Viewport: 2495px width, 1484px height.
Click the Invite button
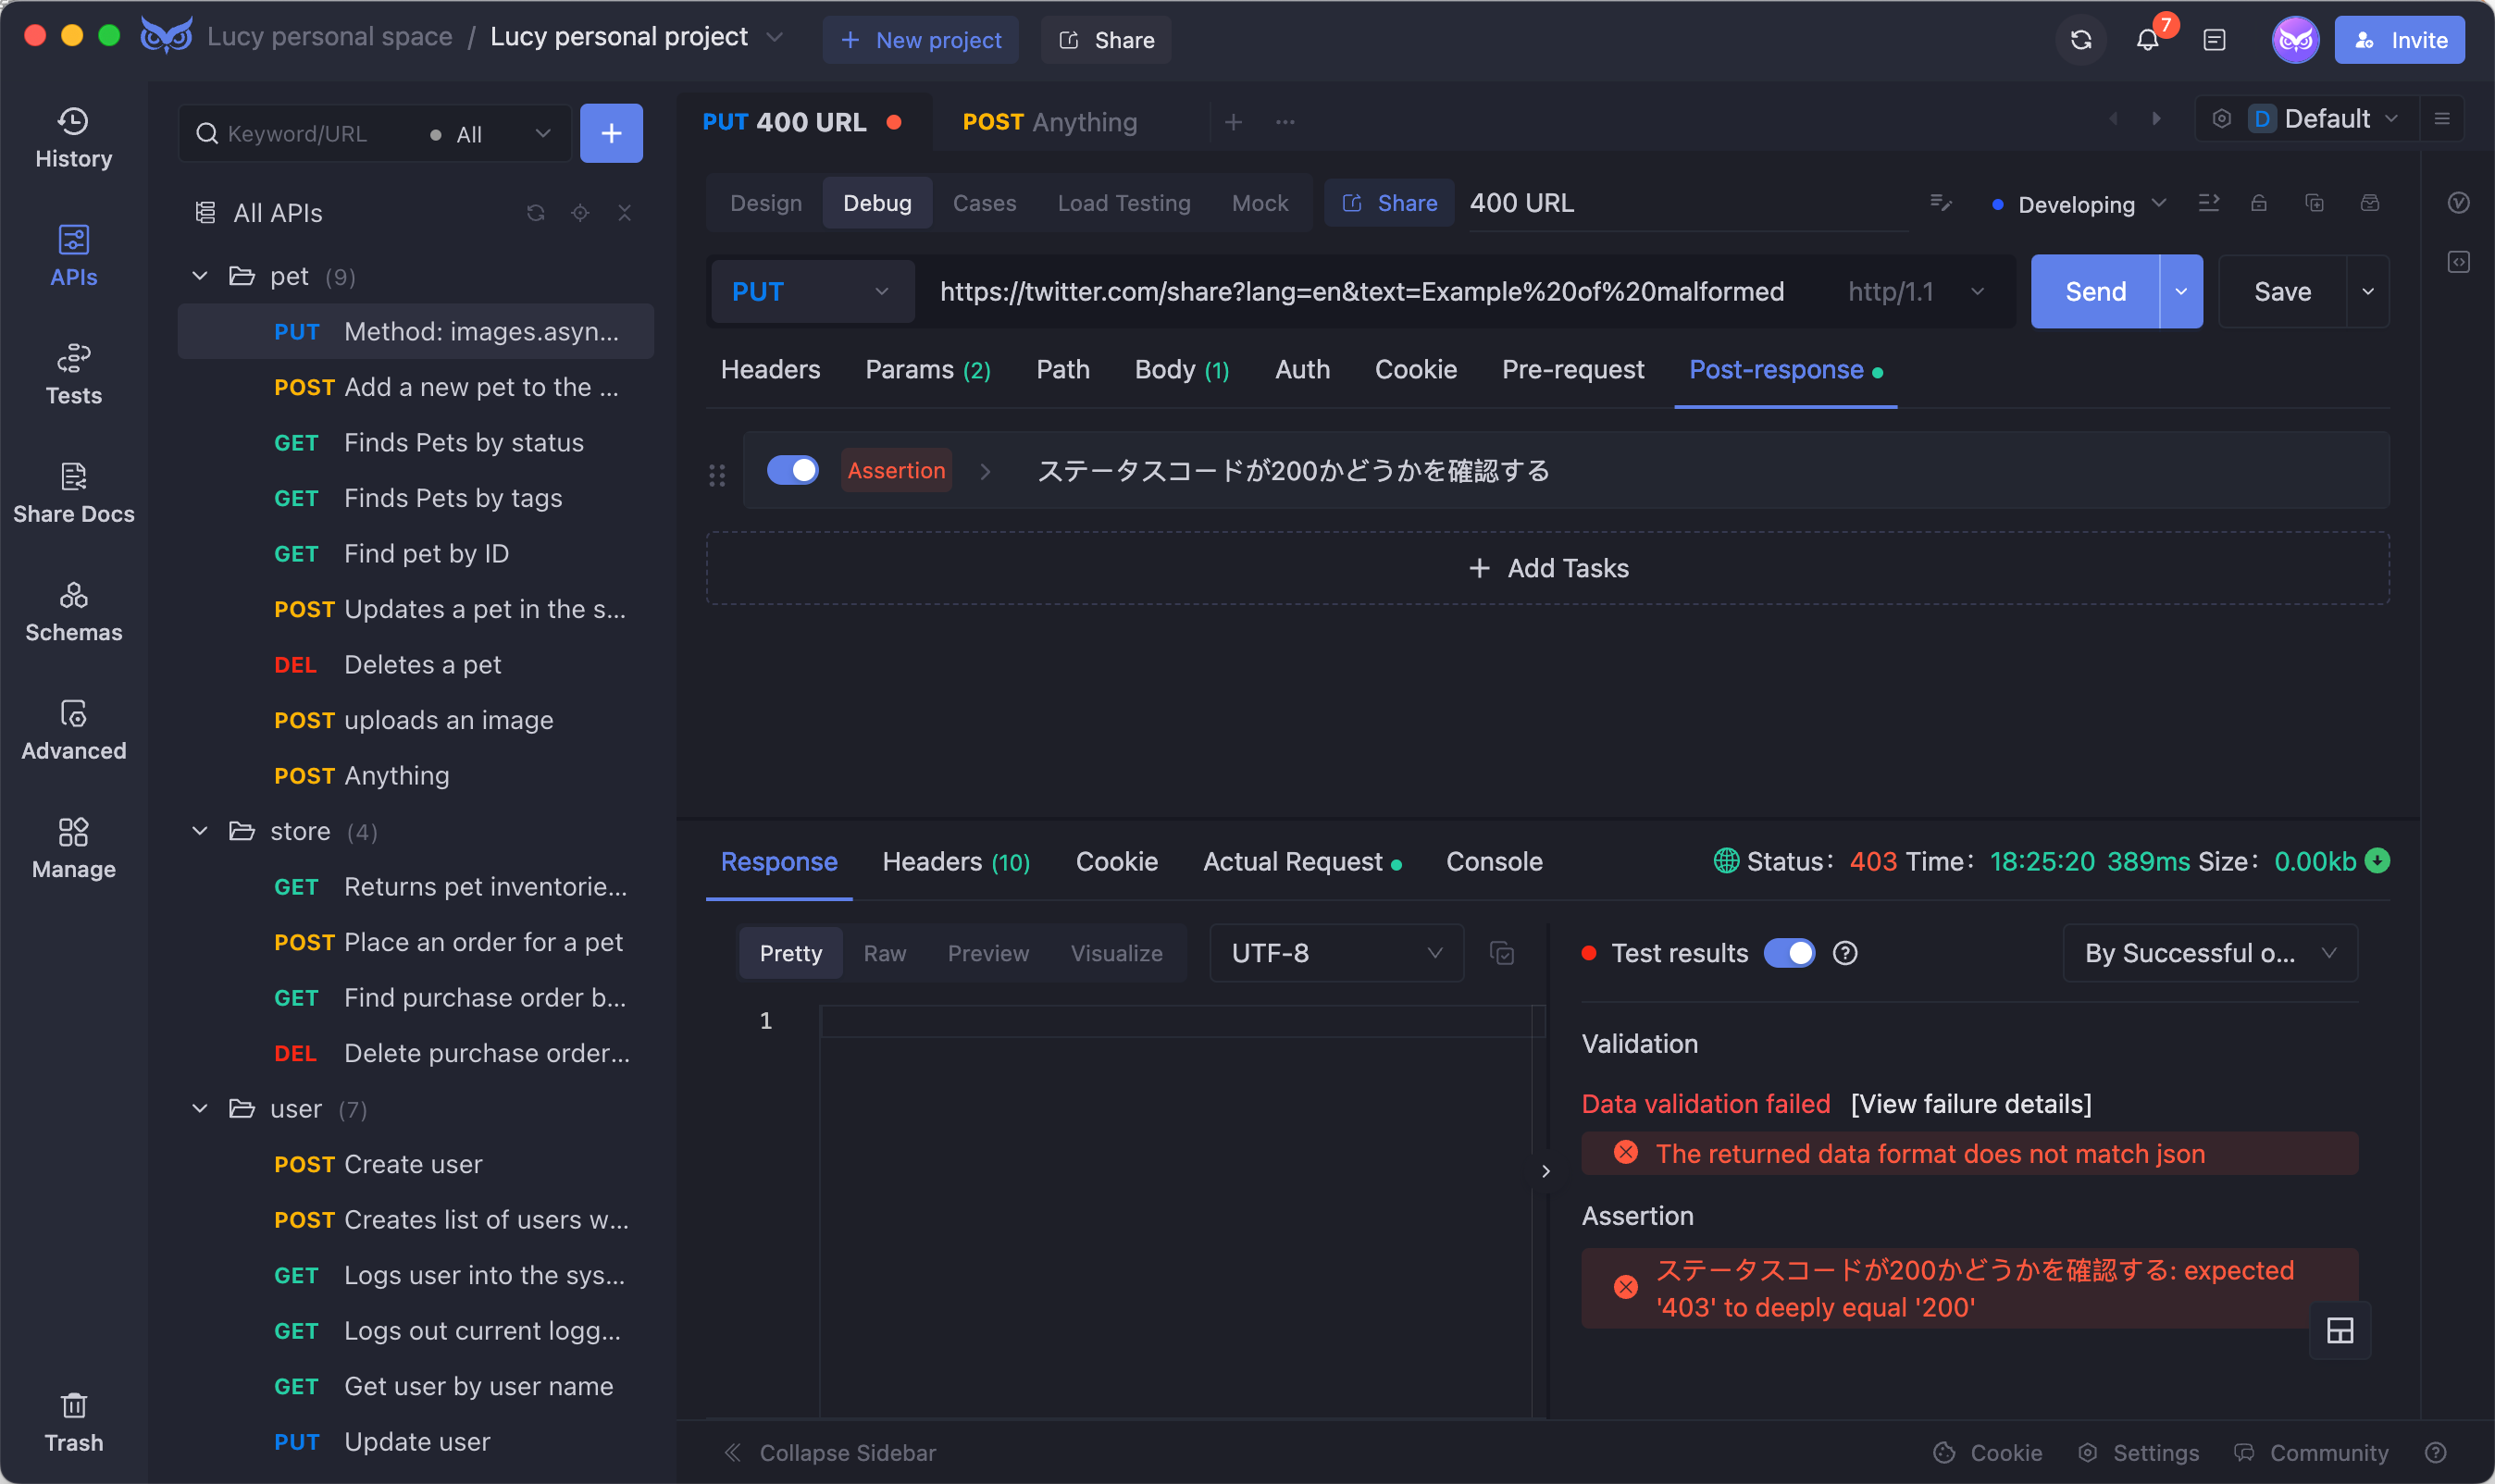2399,40
